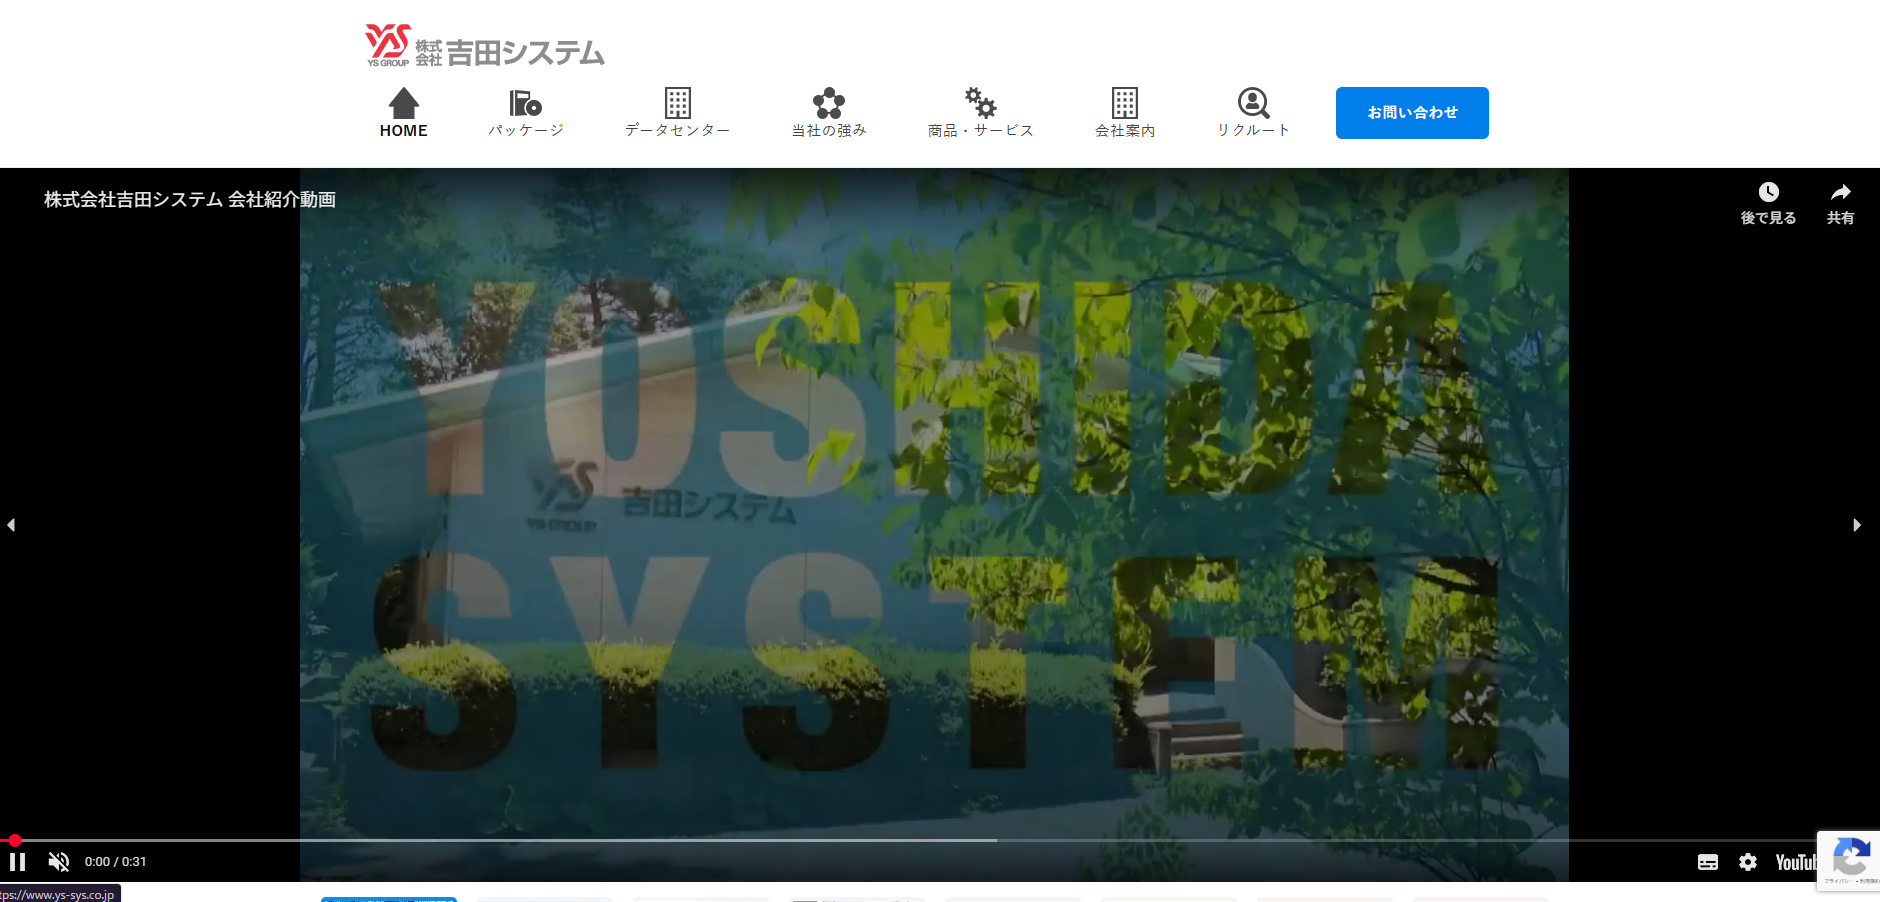Click the 後で見る clock icon
The height and width of the screenshot is (902, 1880).
[x=1769, y=192]
